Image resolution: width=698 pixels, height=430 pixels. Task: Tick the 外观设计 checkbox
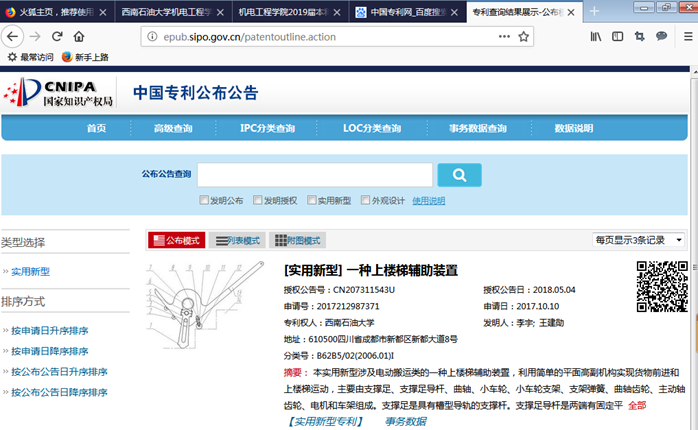tap(364, 200)
